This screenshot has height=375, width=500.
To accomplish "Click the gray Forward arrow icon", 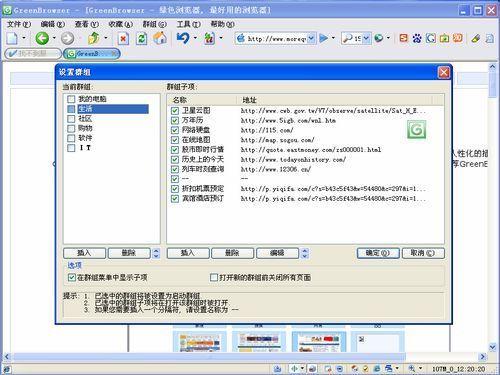I will coord(67,38).
